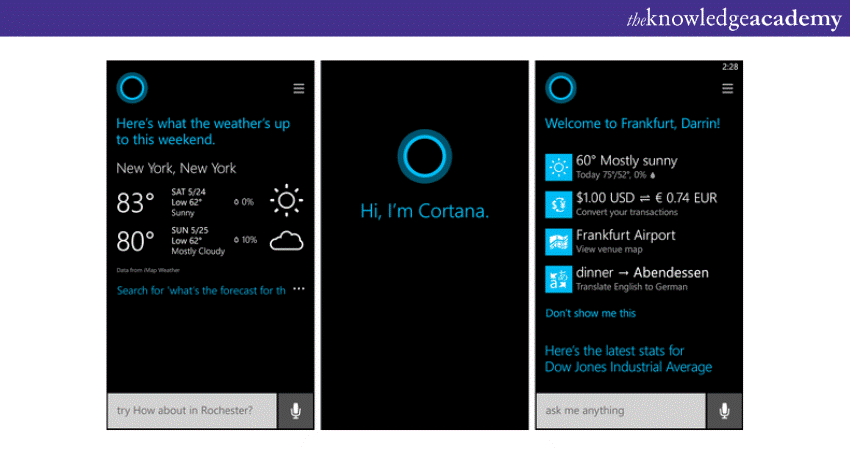Tap the microphone on the right phone

[x=724, y=410]
